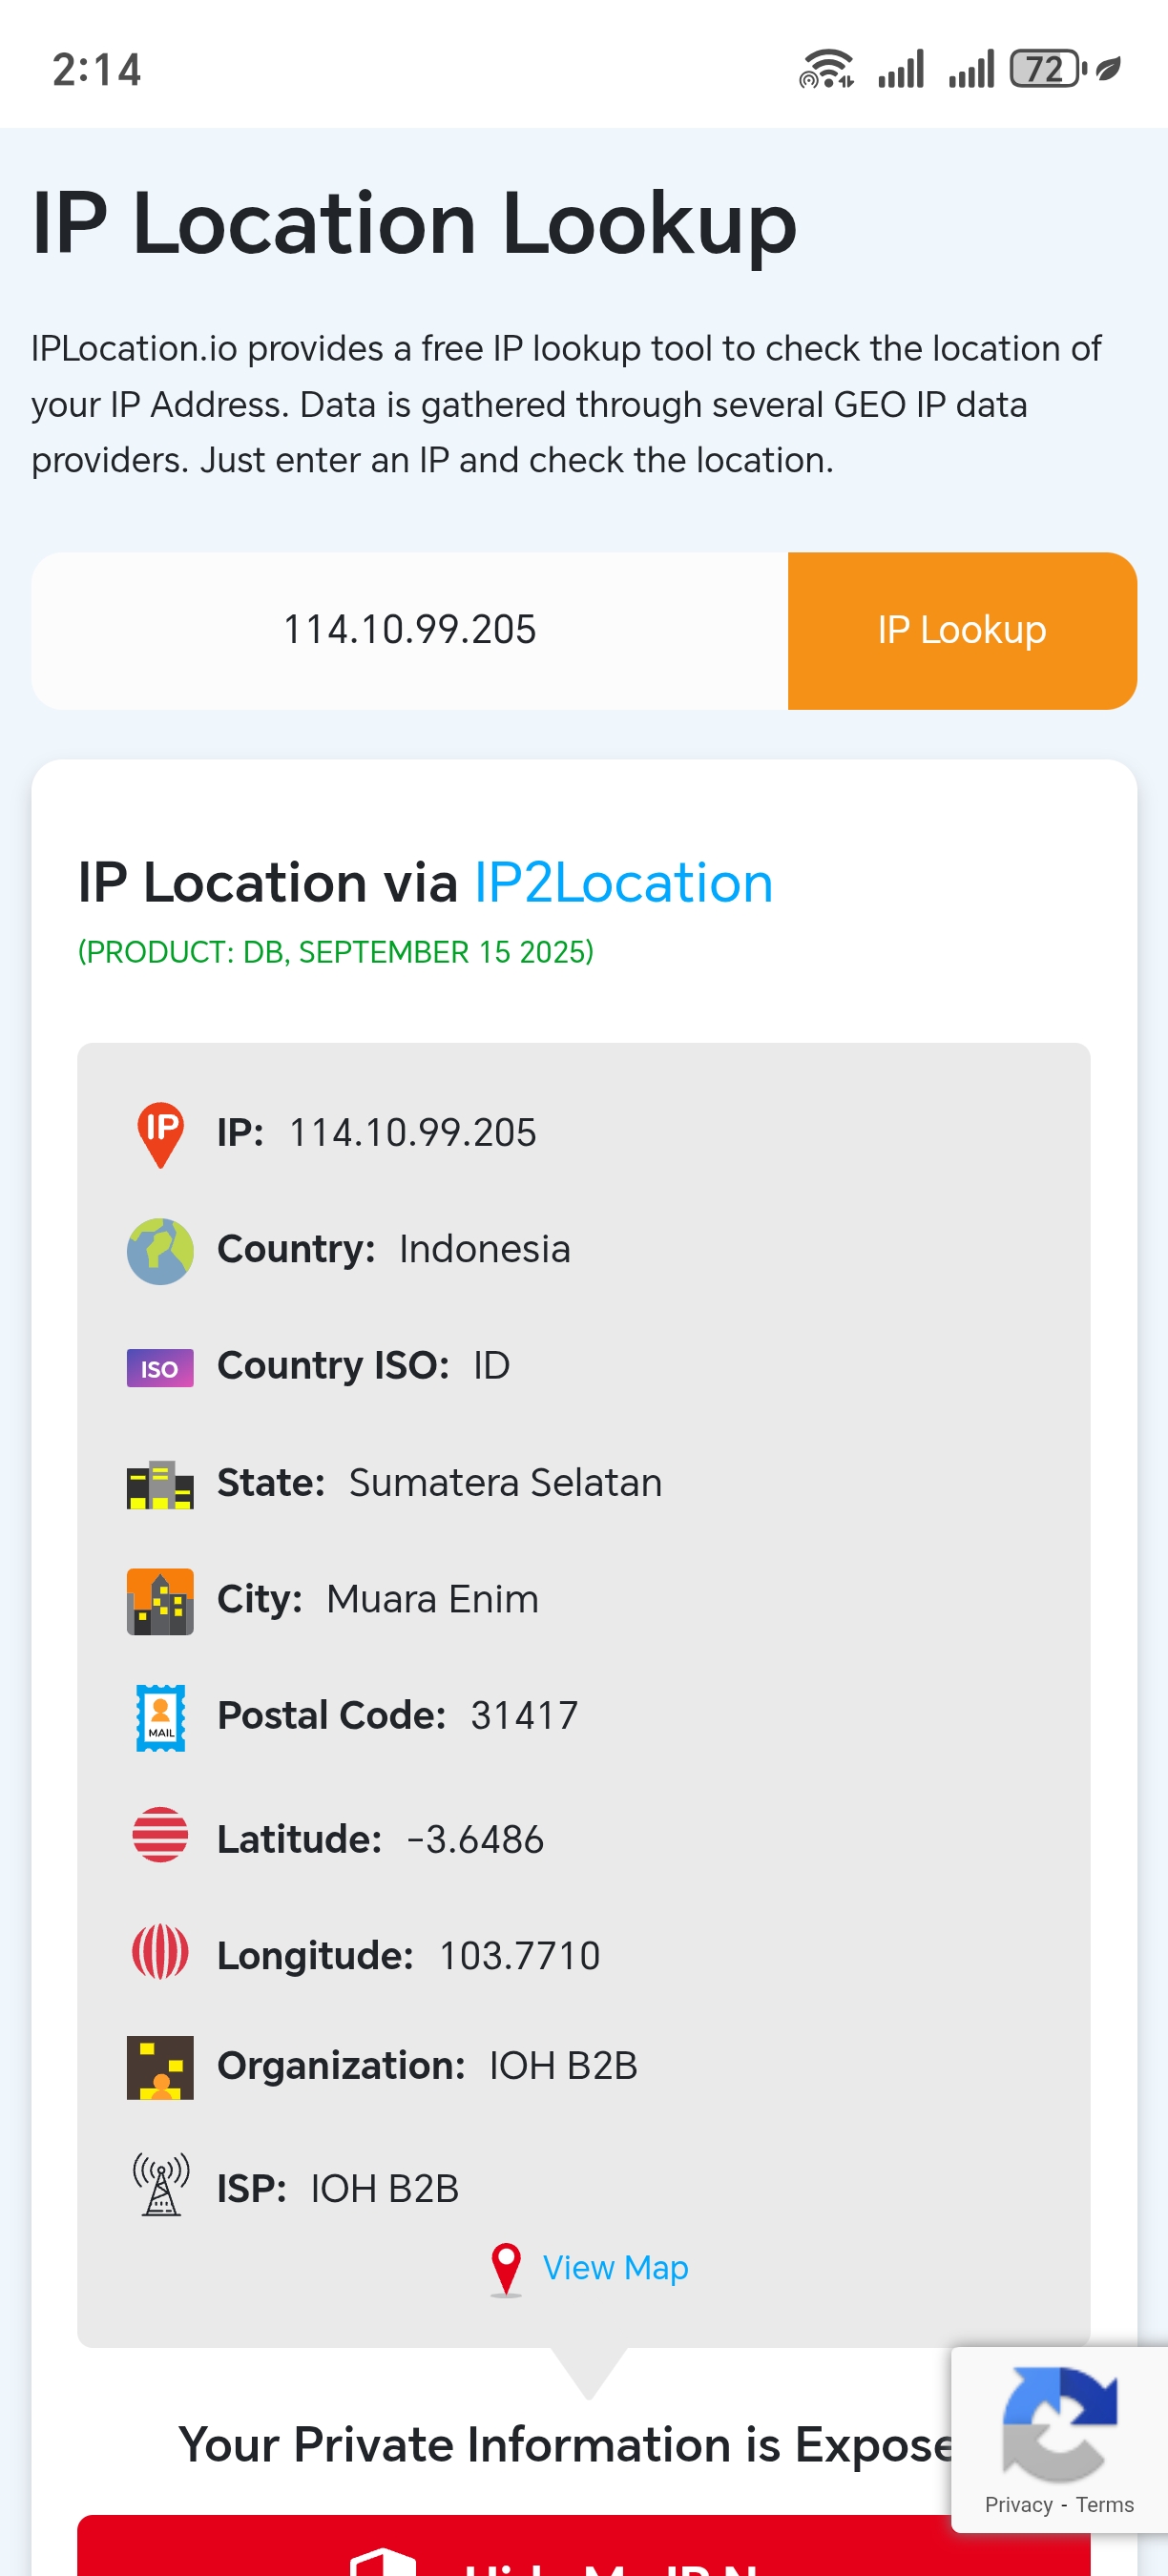
Task: Click the Postal Code mail stamp icon
Action: (160, 1717)
